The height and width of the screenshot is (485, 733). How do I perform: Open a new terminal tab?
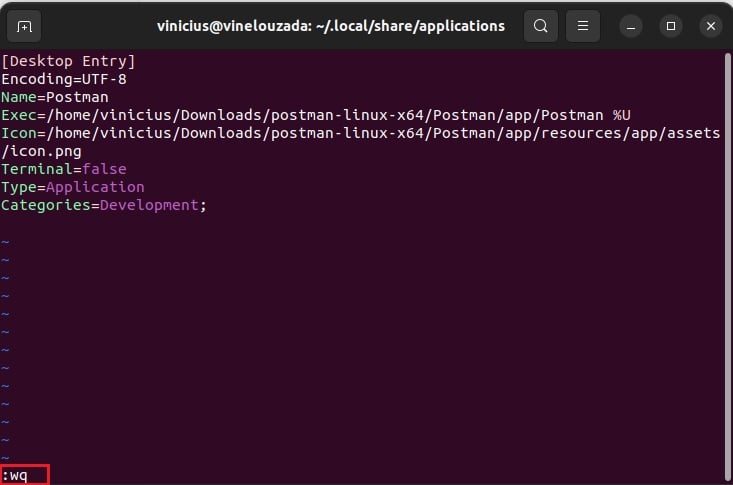coord(24,26)
